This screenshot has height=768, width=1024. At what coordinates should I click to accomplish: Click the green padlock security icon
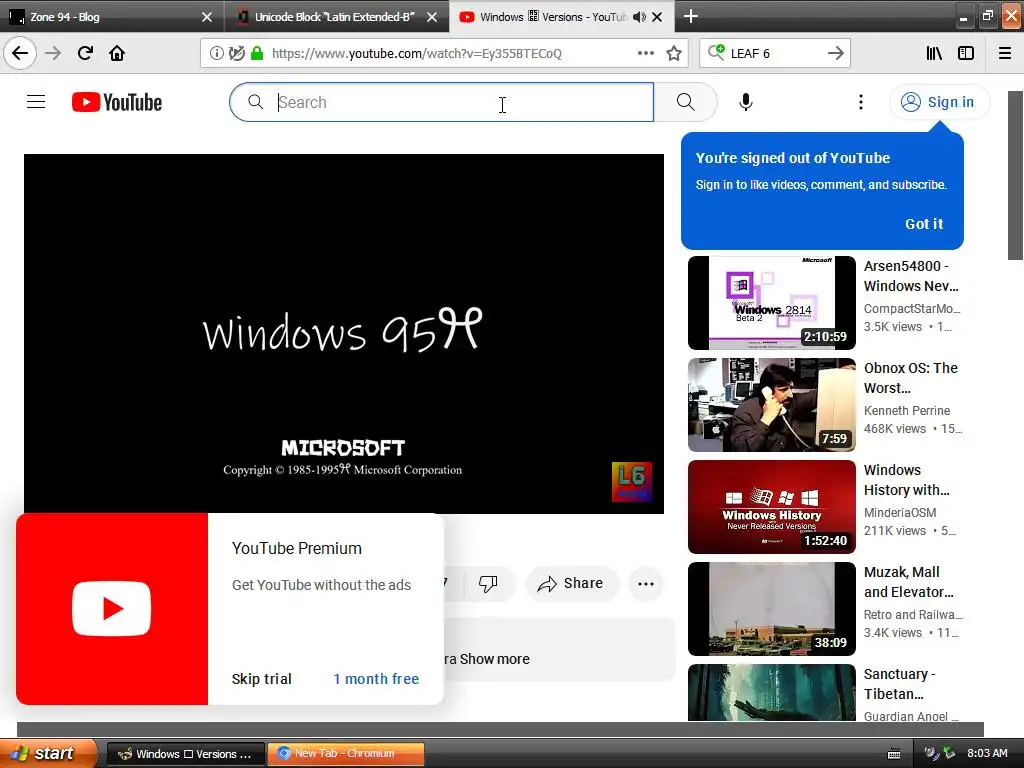(257, 54)
